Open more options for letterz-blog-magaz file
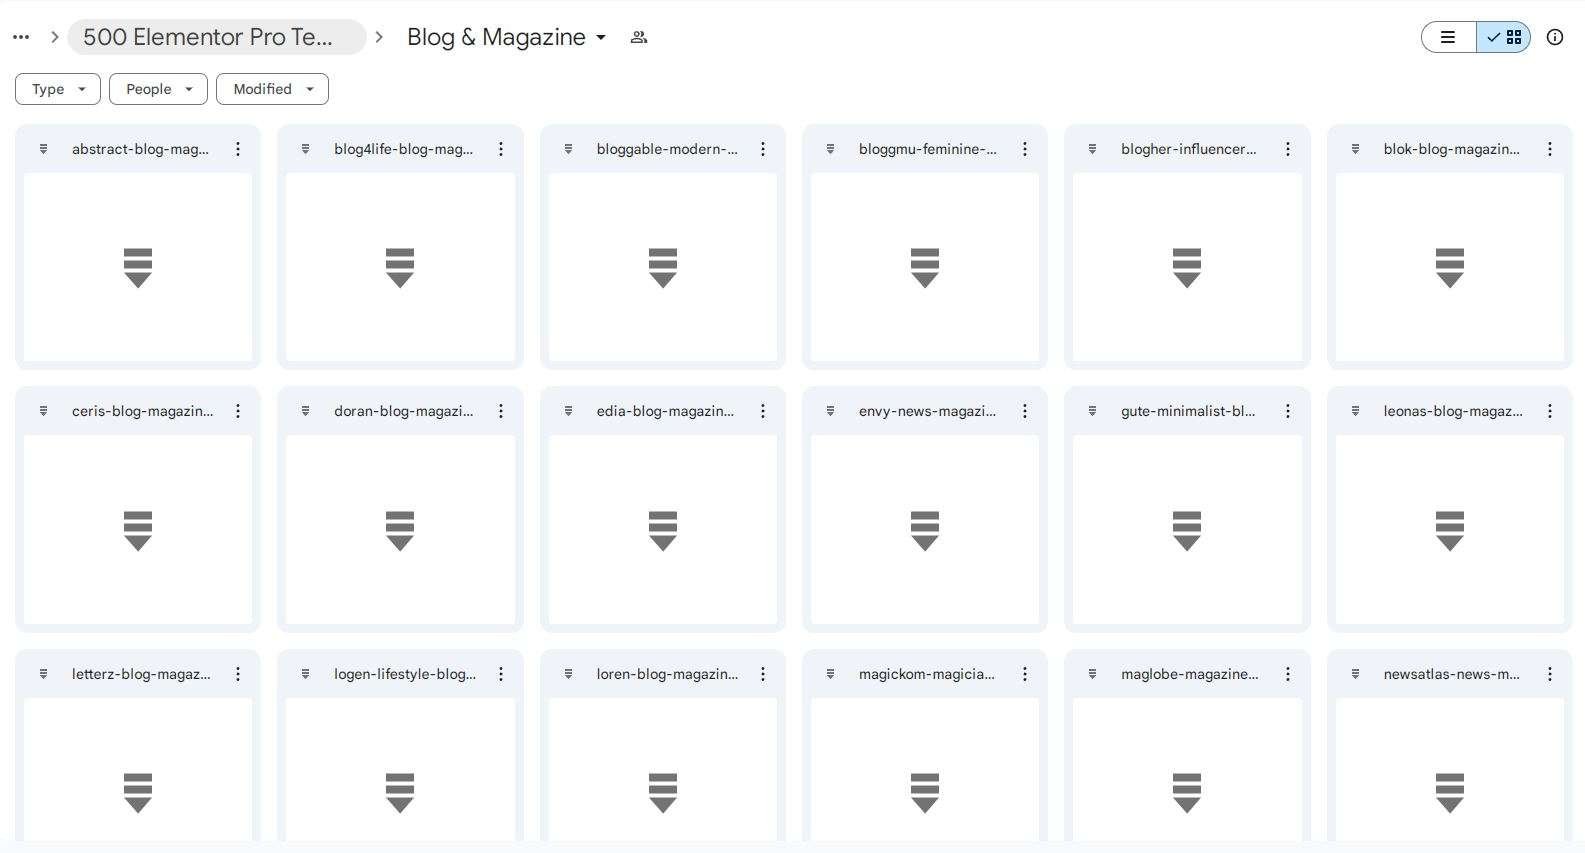 point(238,674)
